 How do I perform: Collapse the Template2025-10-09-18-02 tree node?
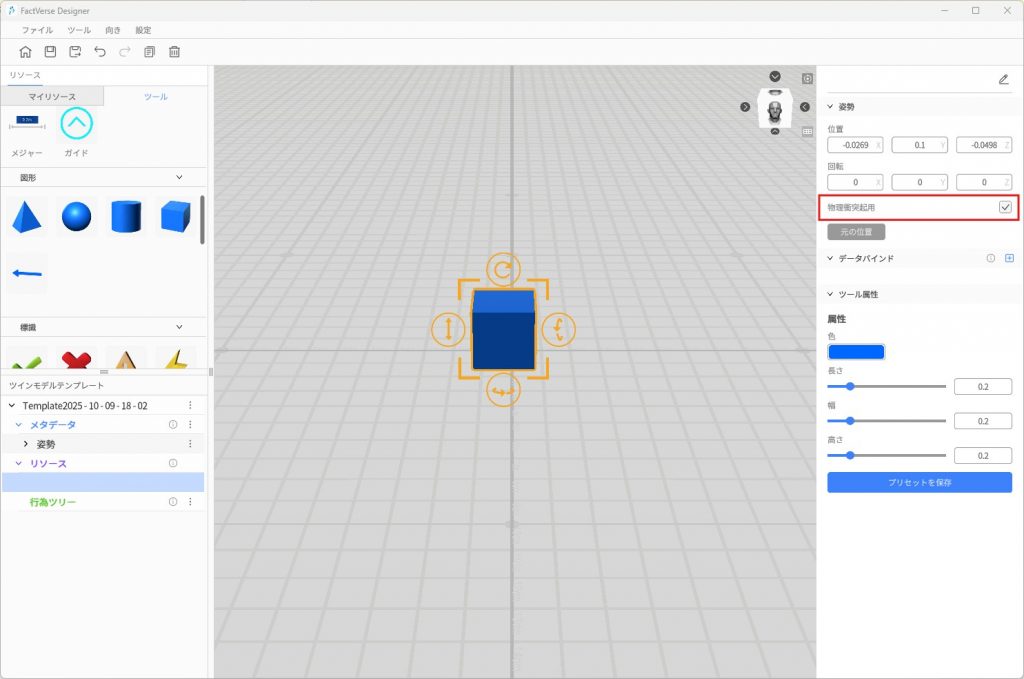click(x=12, y=406)
